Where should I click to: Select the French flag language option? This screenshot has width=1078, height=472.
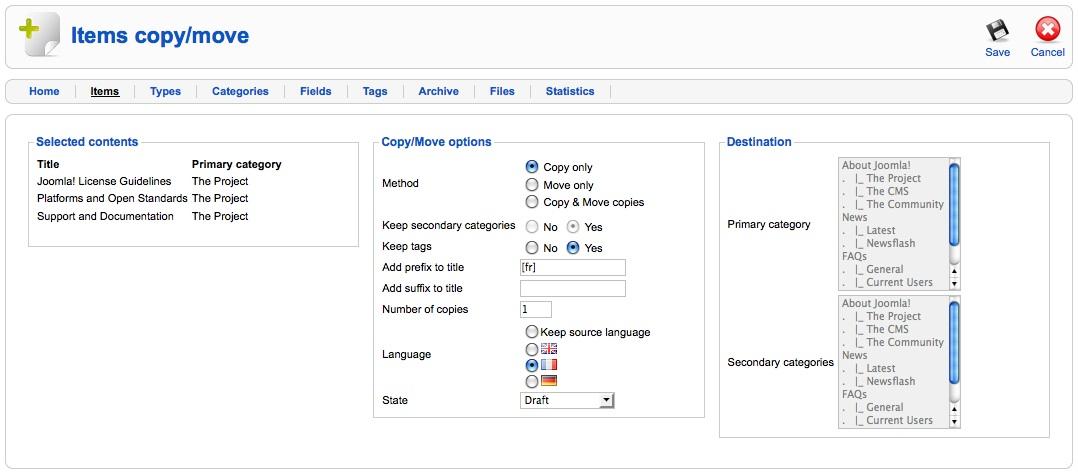tap(532, 365)
